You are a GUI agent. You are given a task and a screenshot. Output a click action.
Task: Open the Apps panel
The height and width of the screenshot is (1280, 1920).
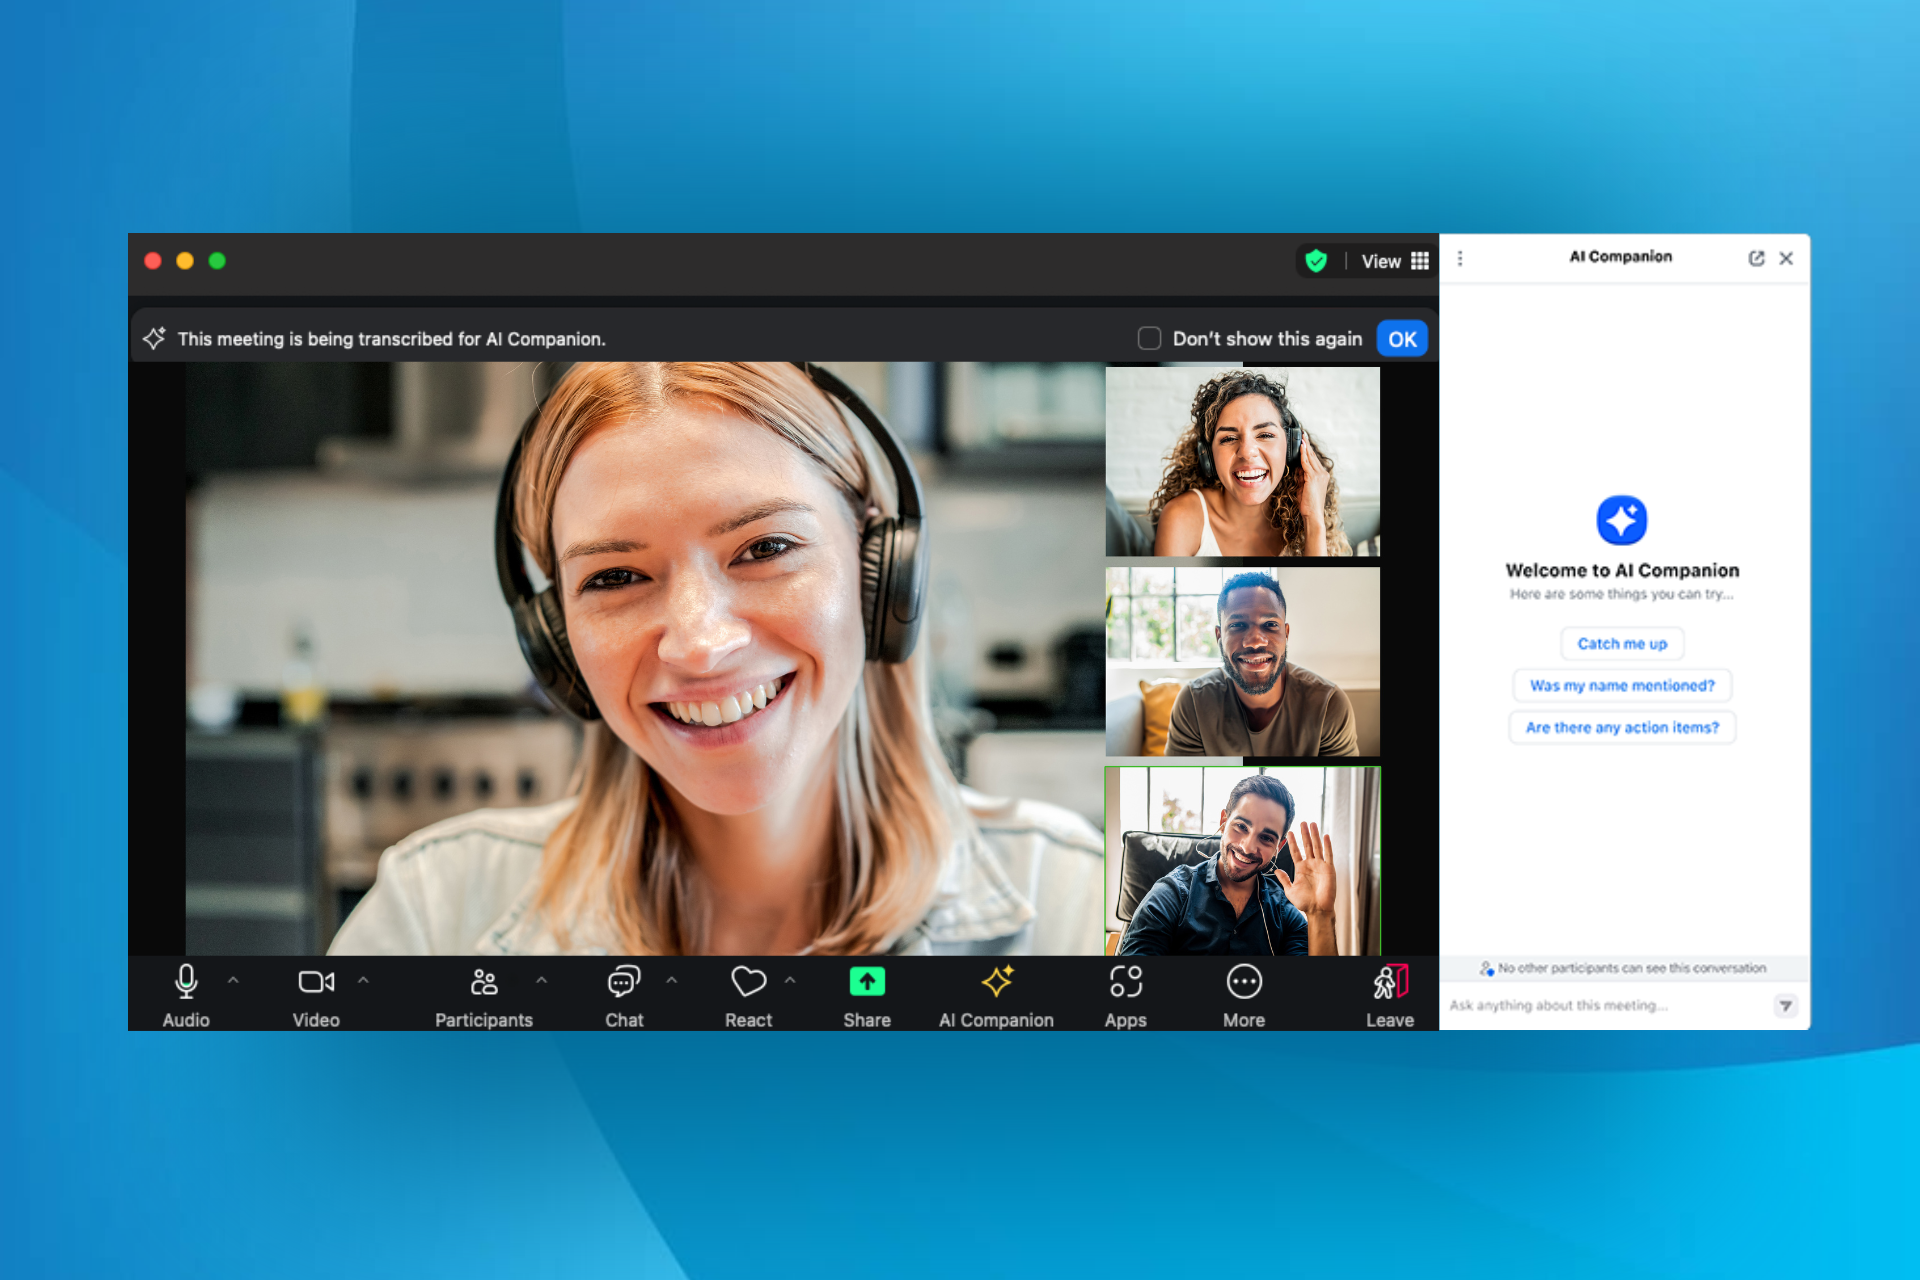pyautogui.click(x=1126, y=982)
